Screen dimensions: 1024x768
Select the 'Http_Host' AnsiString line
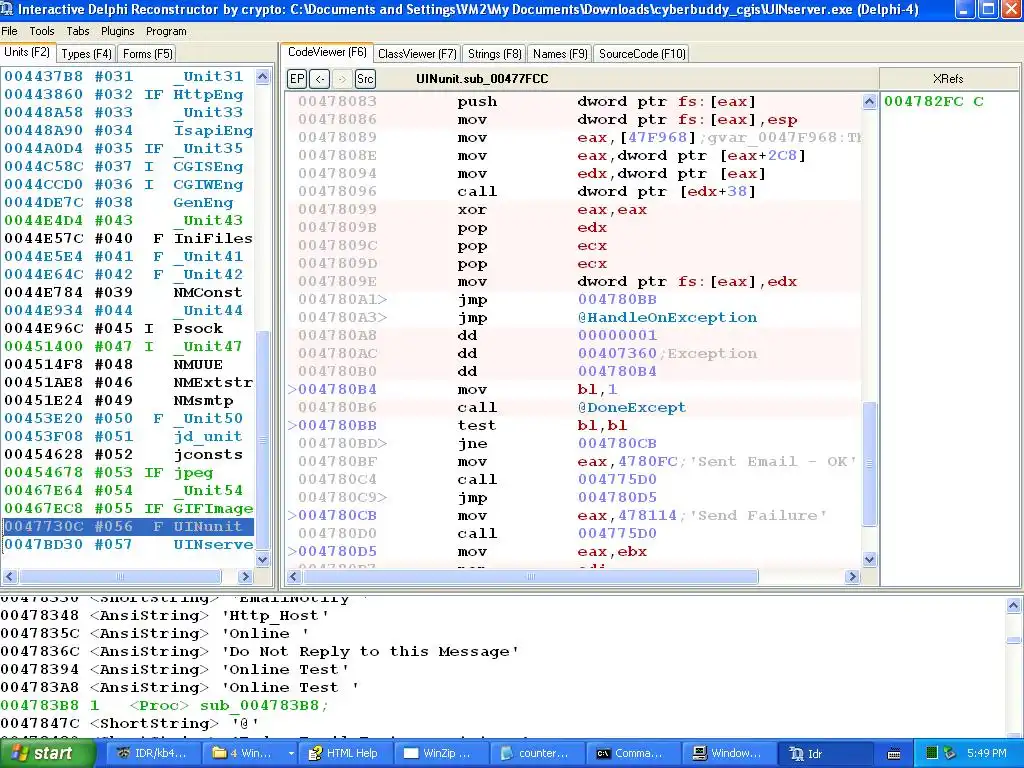point(165,615)
